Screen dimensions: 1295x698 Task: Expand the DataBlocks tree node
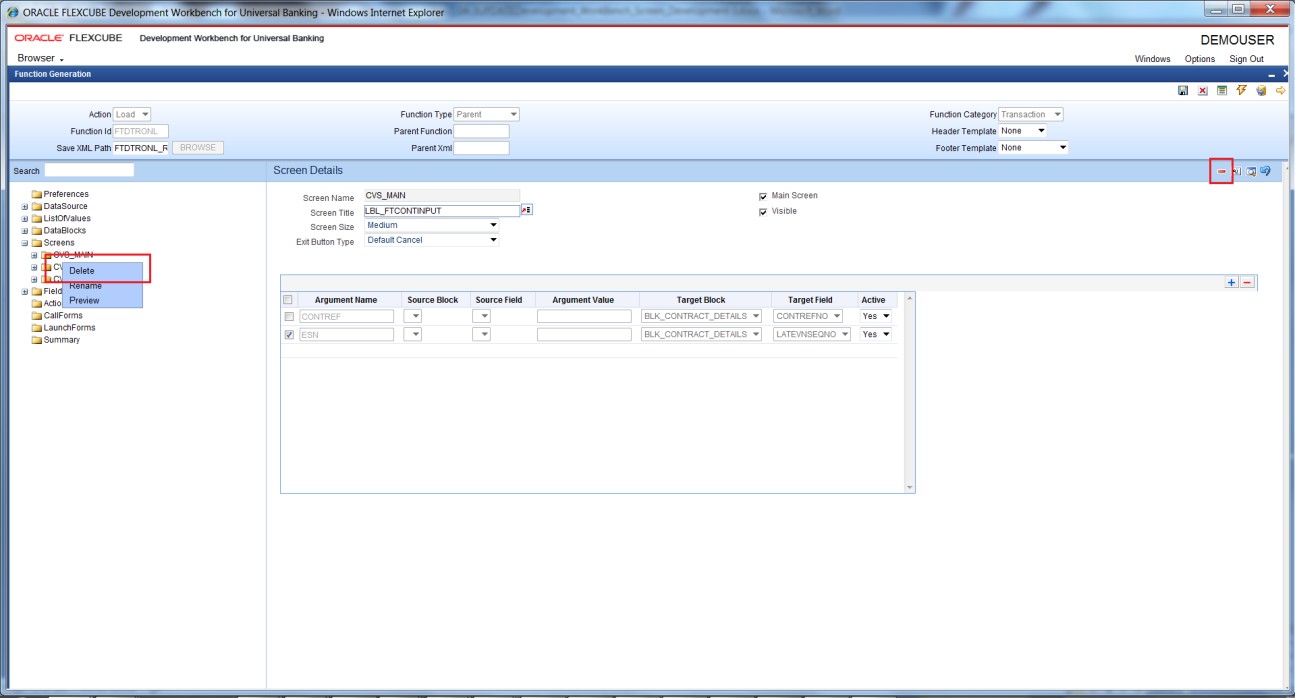pyautogui.click(x=25, y=230)
